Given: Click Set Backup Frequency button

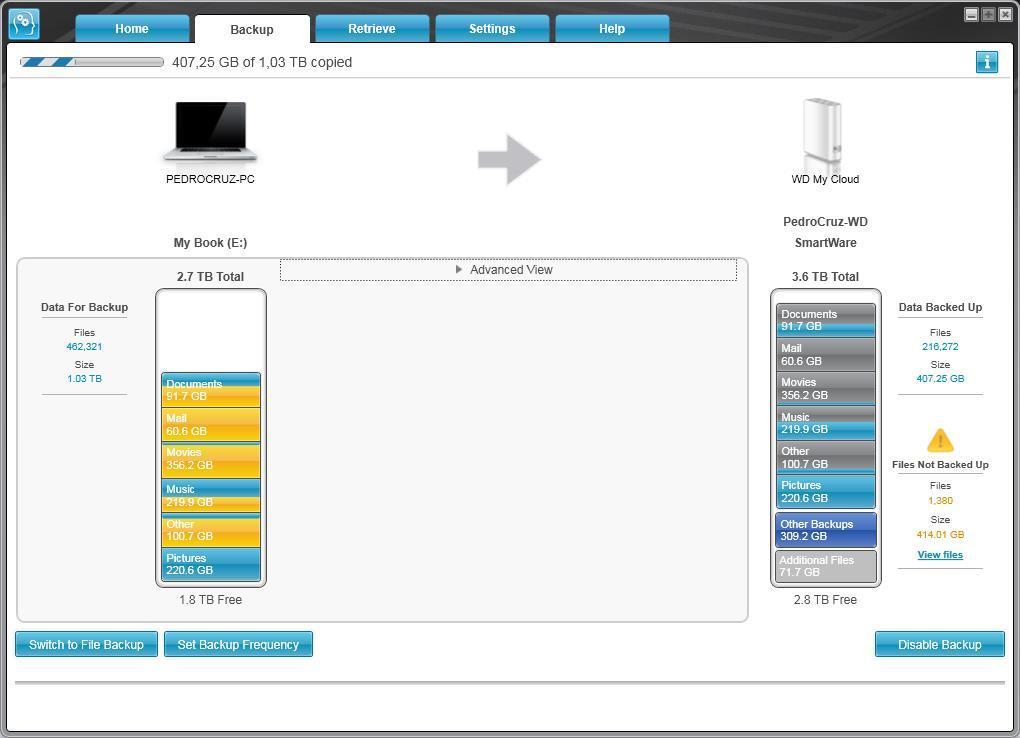Looking at the screenshot, I should (x=238, y=644).
